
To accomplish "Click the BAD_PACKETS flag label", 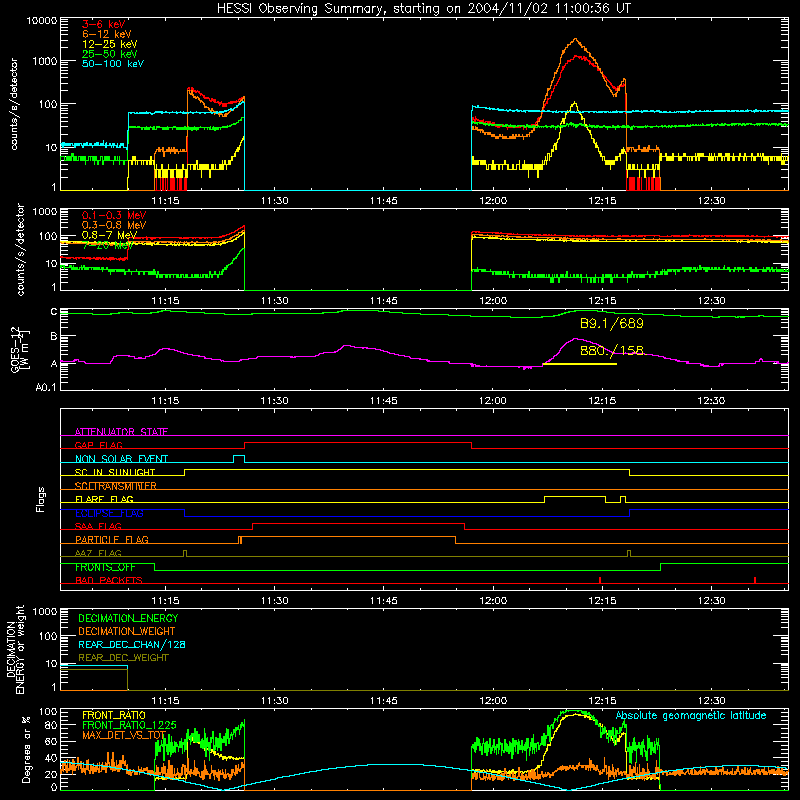I will coord(109,580).
